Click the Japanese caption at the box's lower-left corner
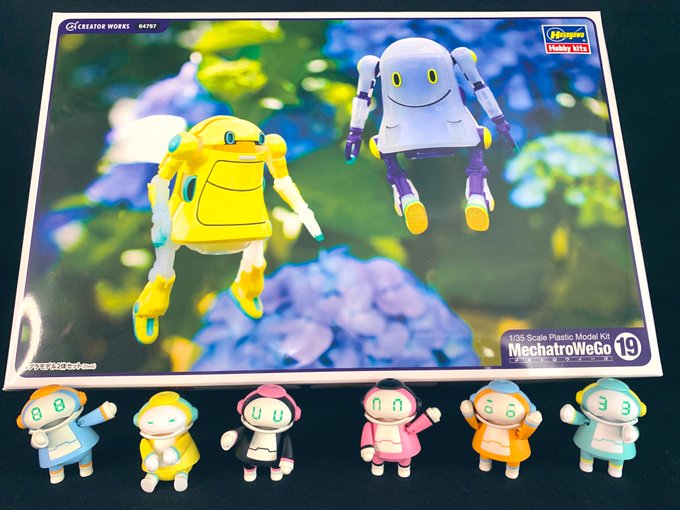The height and width of the screenshot is (510, 680). pos(61,366)
